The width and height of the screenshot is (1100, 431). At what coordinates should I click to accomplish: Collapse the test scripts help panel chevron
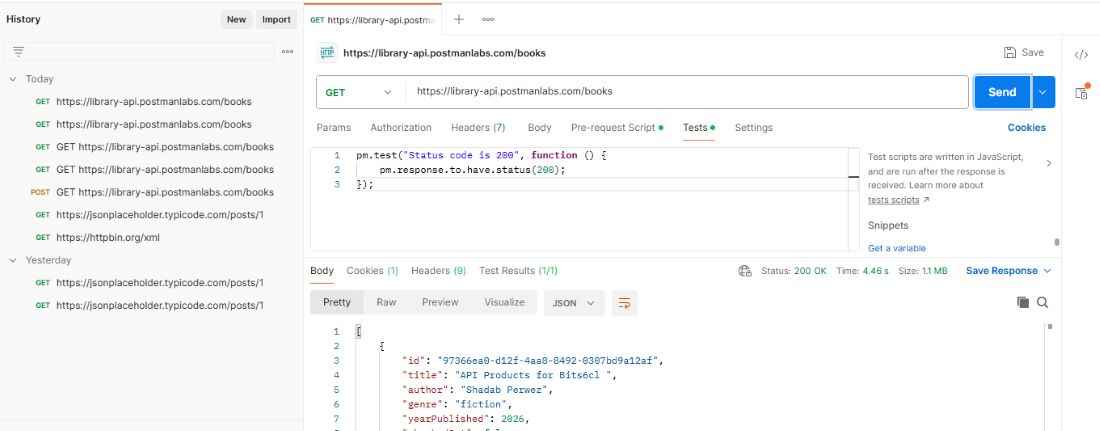(1049, 163)
